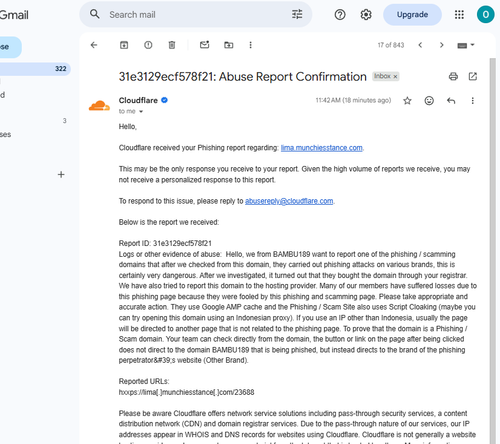The height and width of the screenshot is (444, 500).
Task: Expand 'to me' recipient details
Action: pyautogui.click(x=141, y=112)
